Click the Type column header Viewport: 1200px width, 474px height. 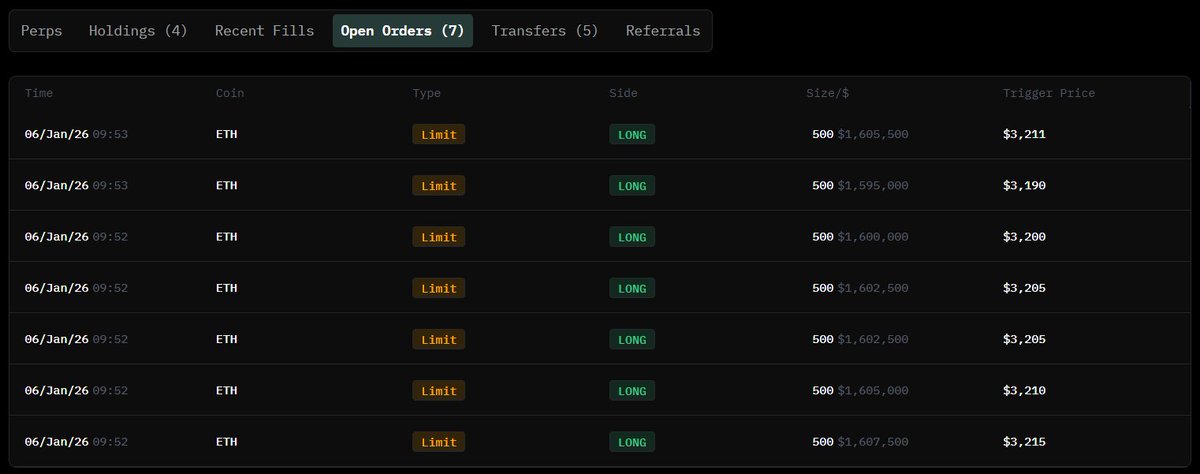(x=426, y=93)
